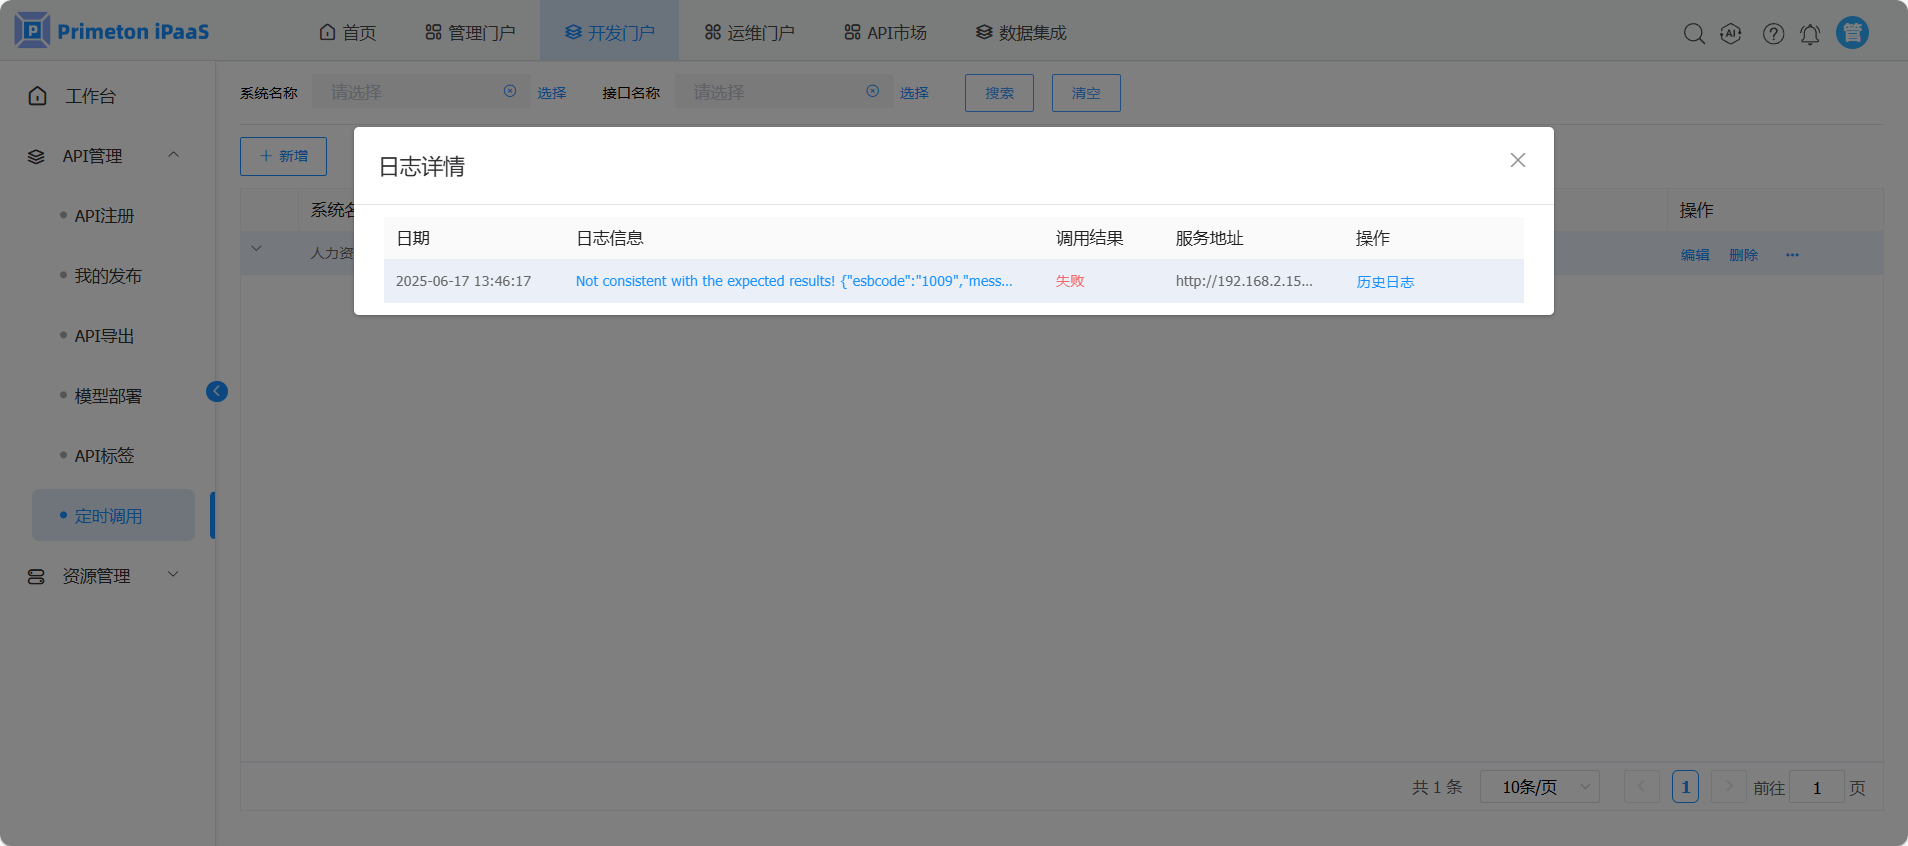The height and width of the screenshot is (846, 1908).
Task: Collapse the API管理 menu section
Action: pyautogui.click(x=173, y=155)
